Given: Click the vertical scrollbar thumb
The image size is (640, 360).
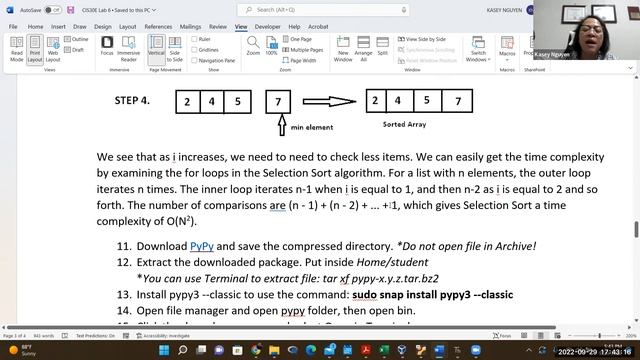Looking at the screenshot, I should (636, 229).
